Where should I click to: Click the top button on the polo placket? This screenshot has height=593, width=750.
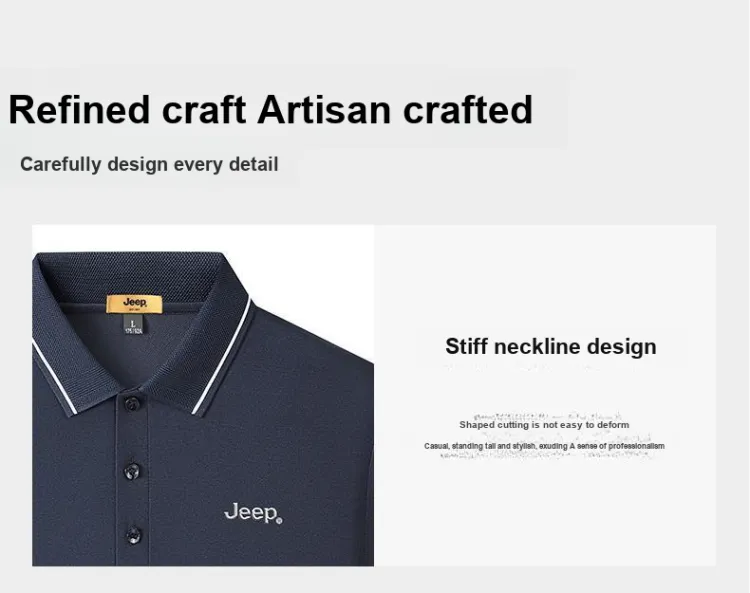[132, 403]
